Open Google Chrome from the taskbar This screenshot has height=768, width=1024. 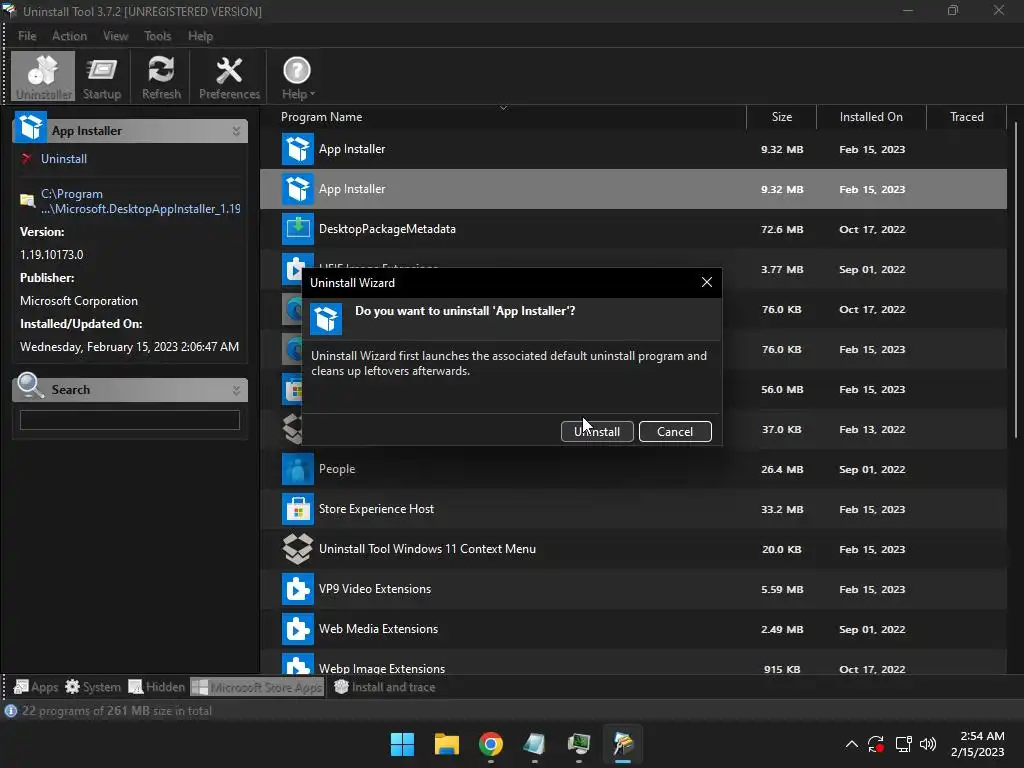click(490, 744)
